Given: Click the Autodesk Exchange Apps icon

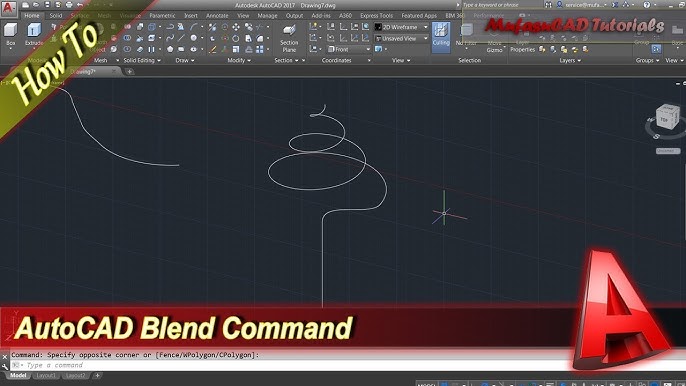Looking at the screenshot, I should point(615,5).
